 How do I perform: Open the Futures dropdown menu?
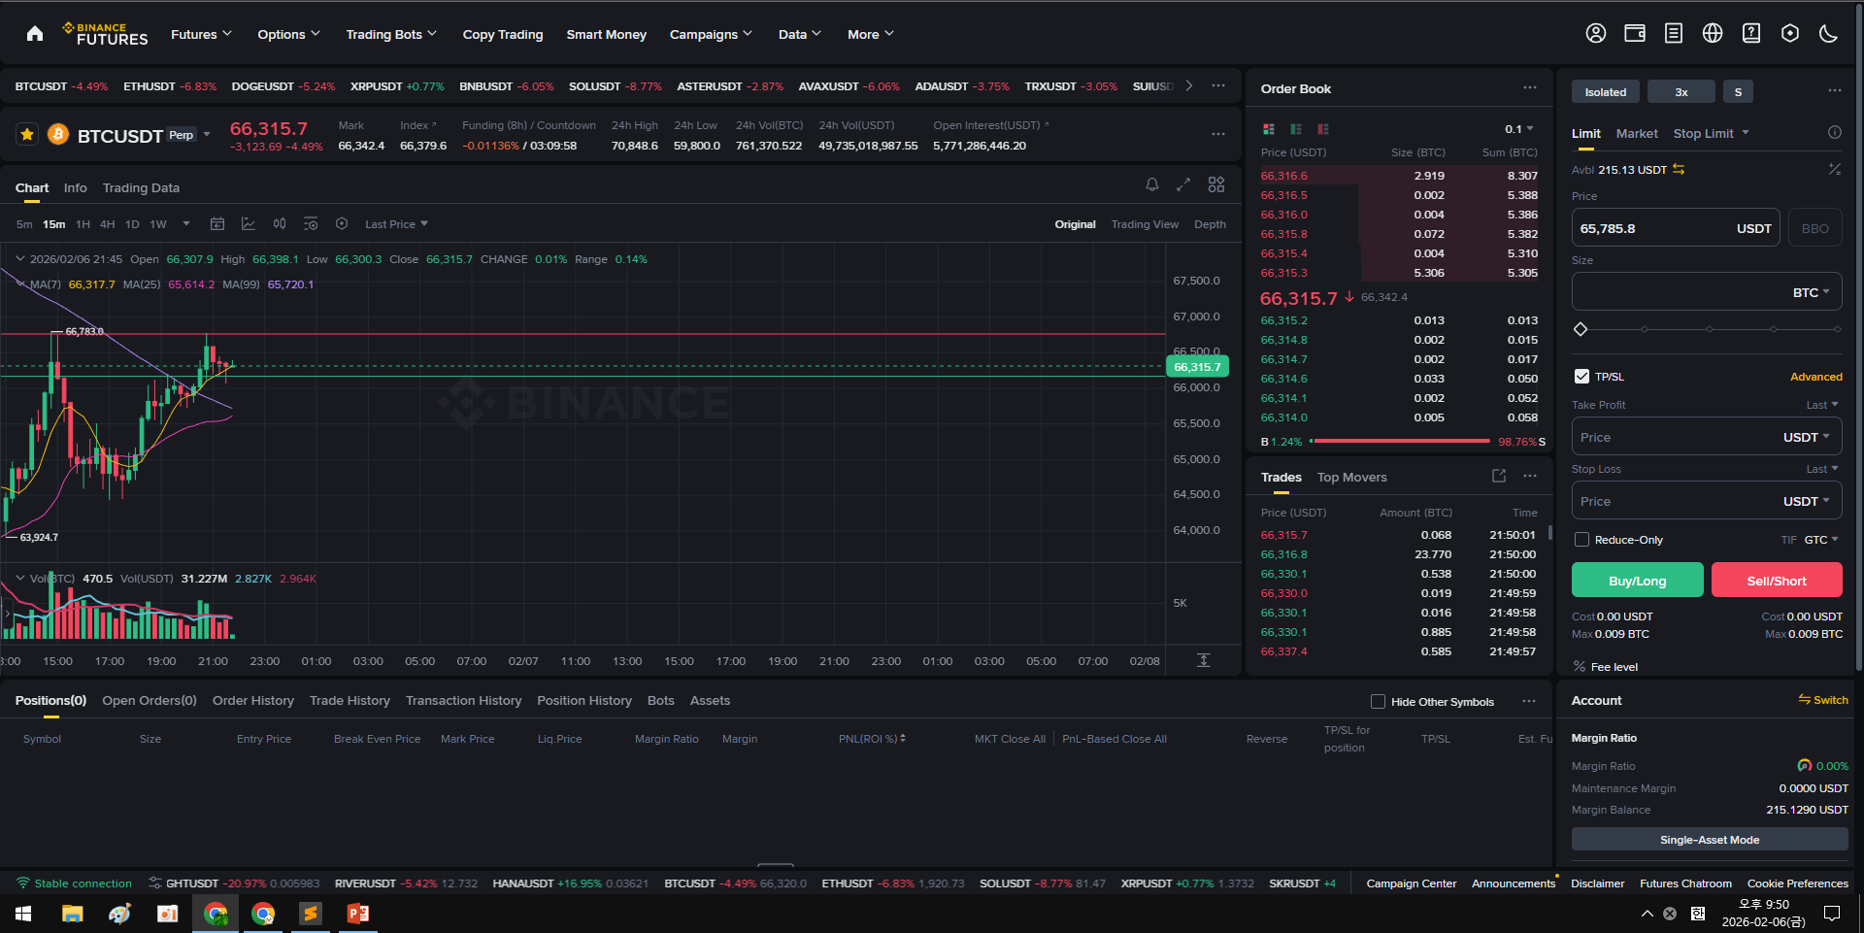pos(201,34)
